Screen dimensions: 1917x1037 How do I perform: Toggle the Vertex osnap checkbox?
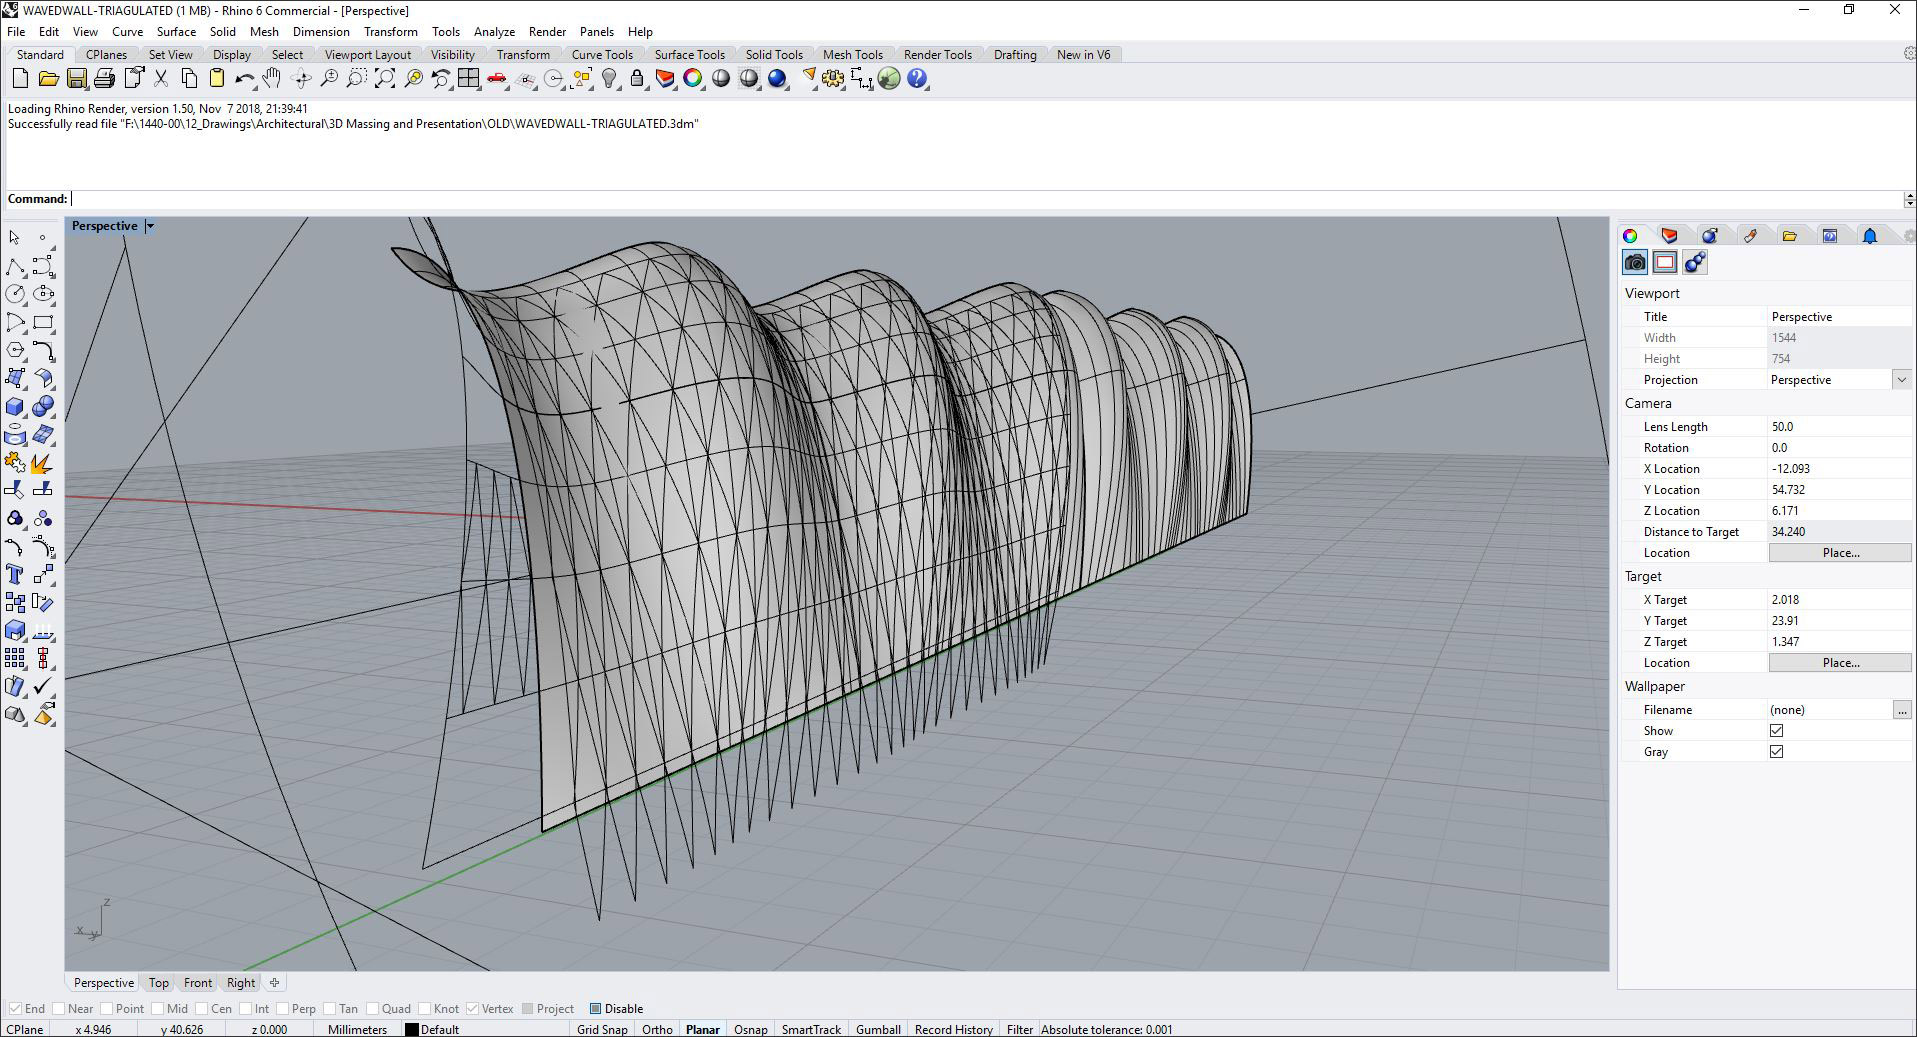472,1008
